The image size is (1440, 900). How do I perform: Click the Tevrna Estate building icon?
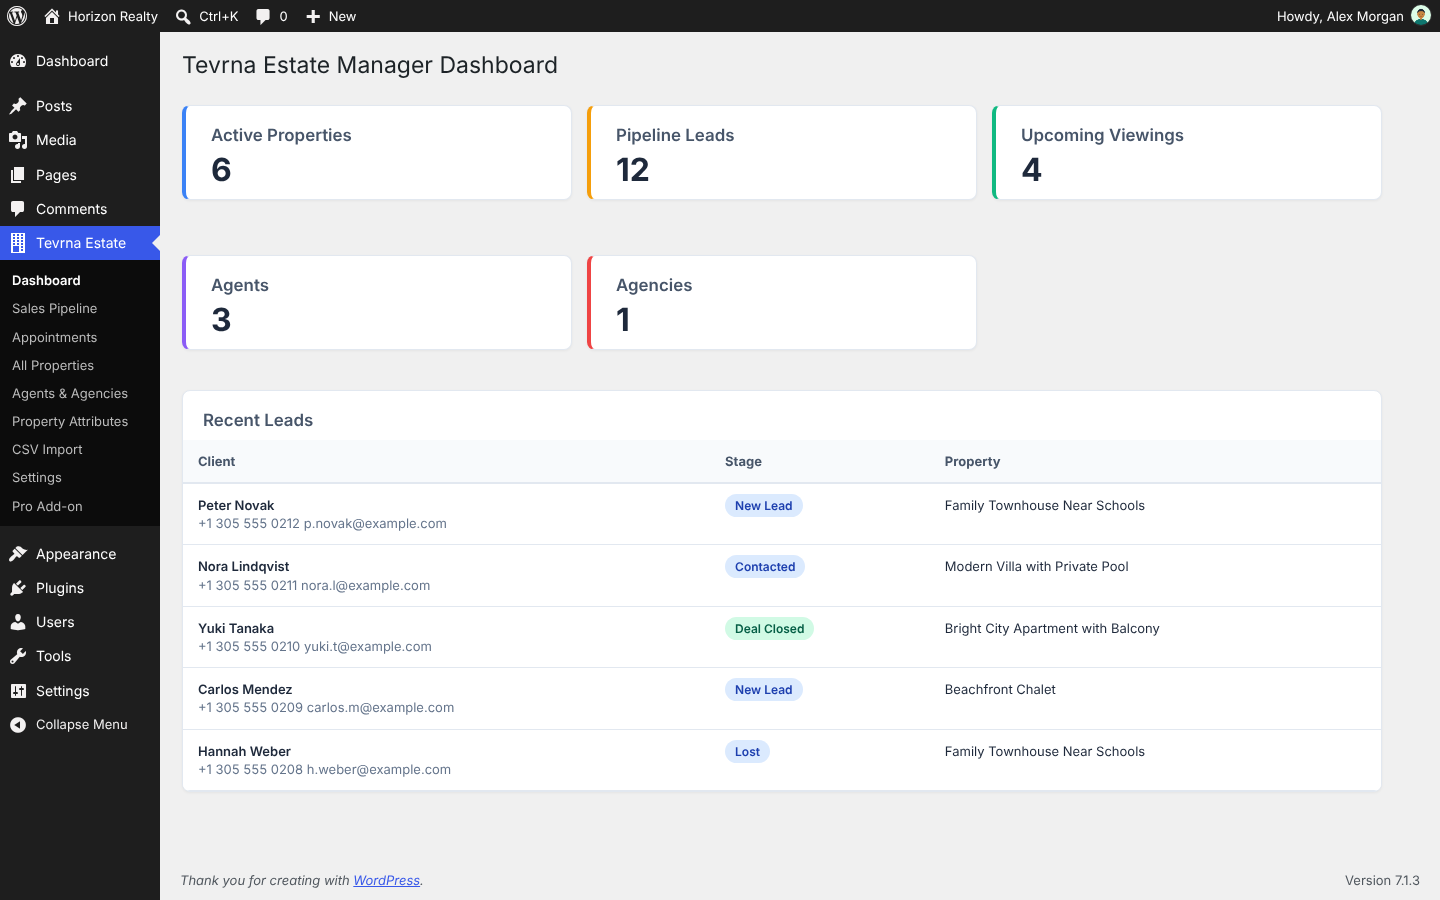pyautogui.click(x=18, y=243)
